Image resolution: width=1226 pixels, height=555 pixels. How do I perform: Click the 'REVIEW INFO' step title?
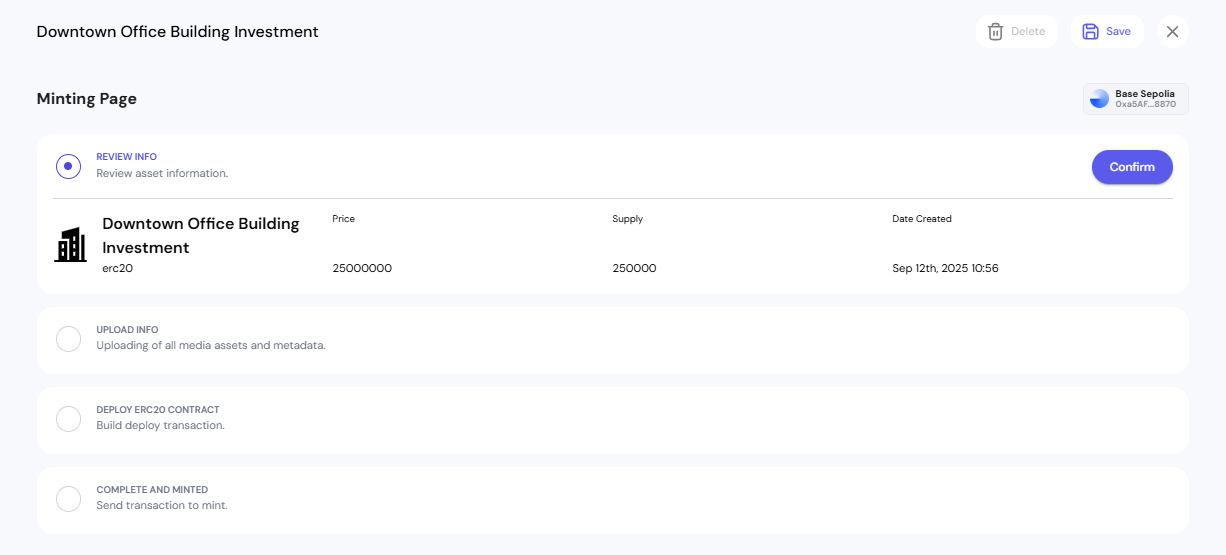click(x=126, y=157)
